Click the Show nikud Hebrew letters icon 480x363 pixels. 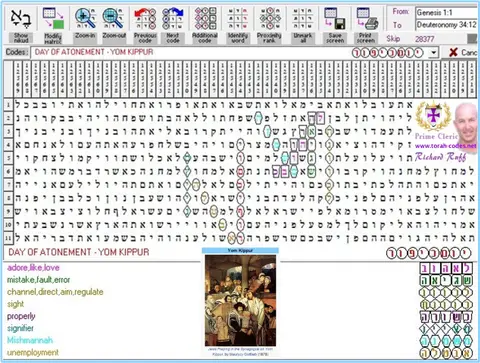(21, 19)
